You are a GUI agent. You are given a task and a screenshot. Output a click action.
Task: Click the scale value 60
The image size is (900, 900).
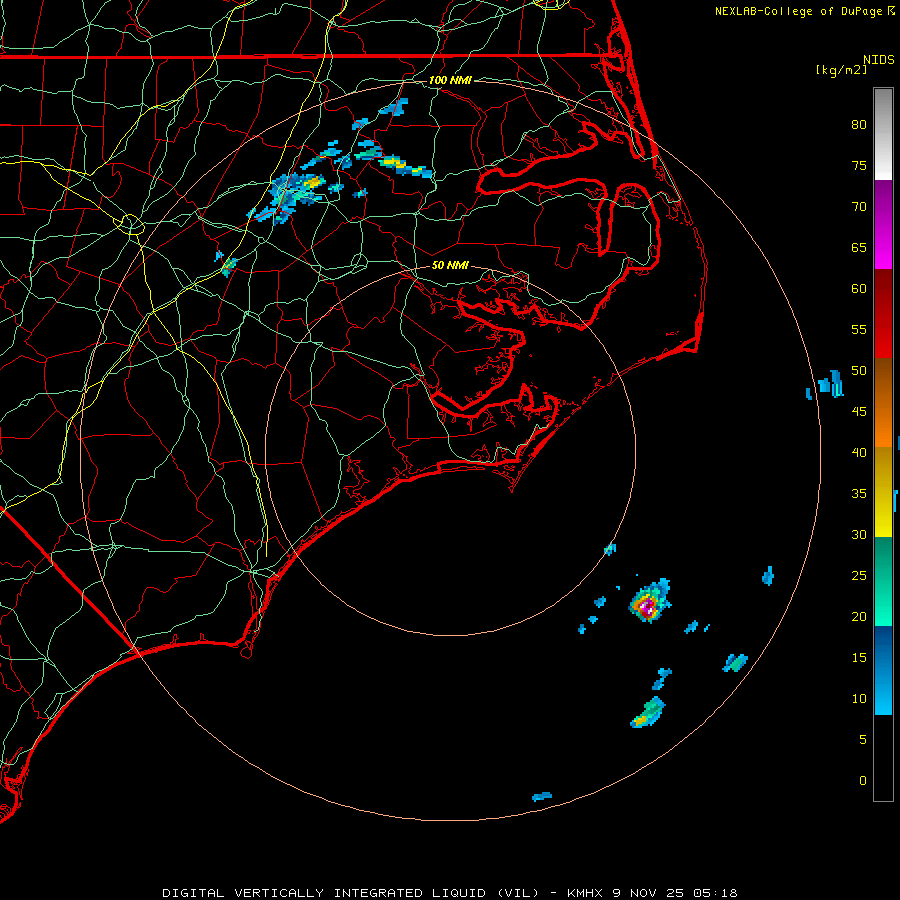click(859, 289)
